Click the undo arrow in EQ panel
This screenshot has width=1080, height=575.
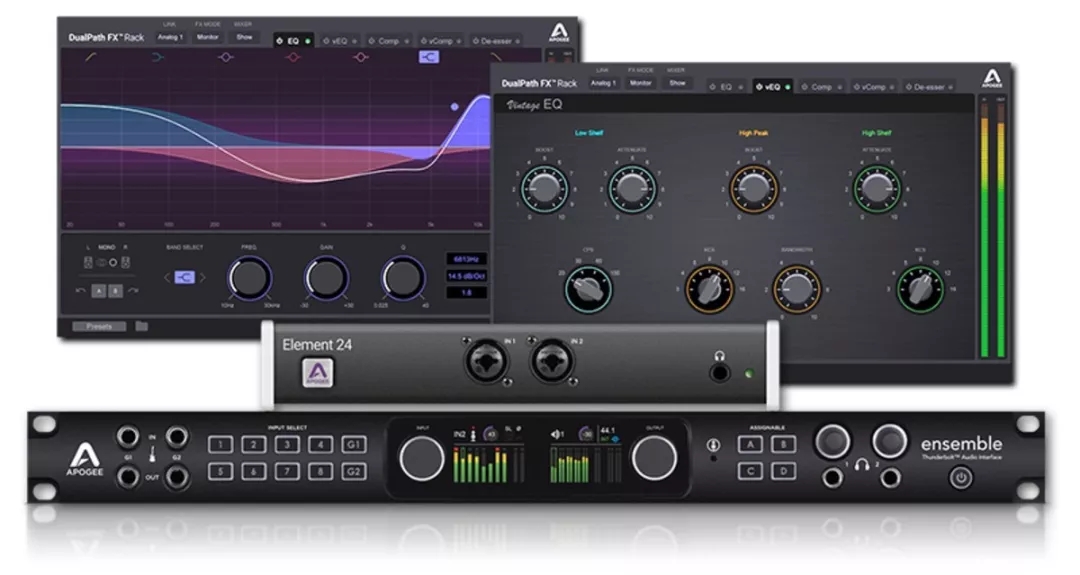click(79, 290)
